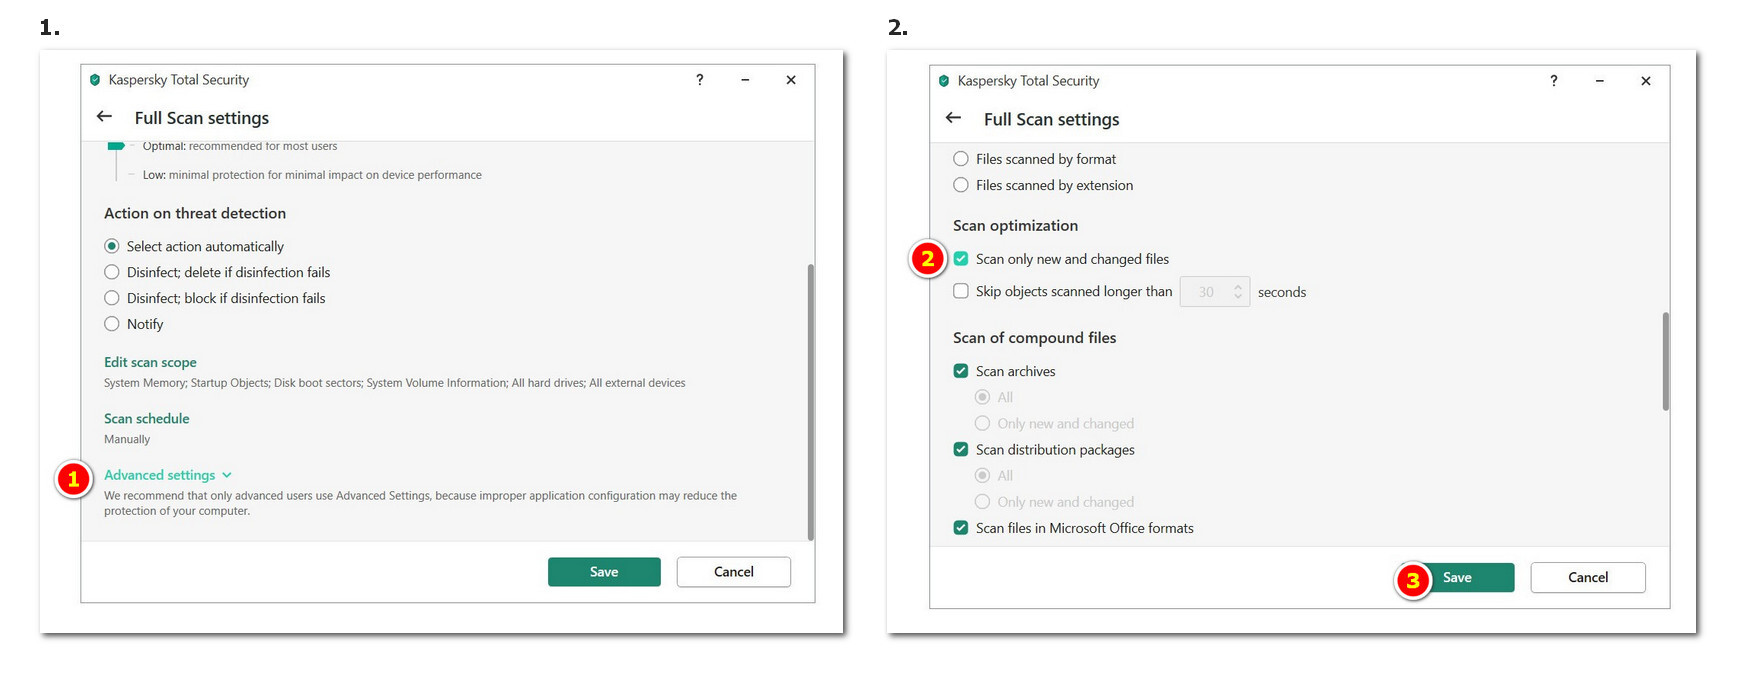Image resolution: width=1737 pixels, height=674 pixels.
Task: Choose the Notify radio button
Action: 112,324
